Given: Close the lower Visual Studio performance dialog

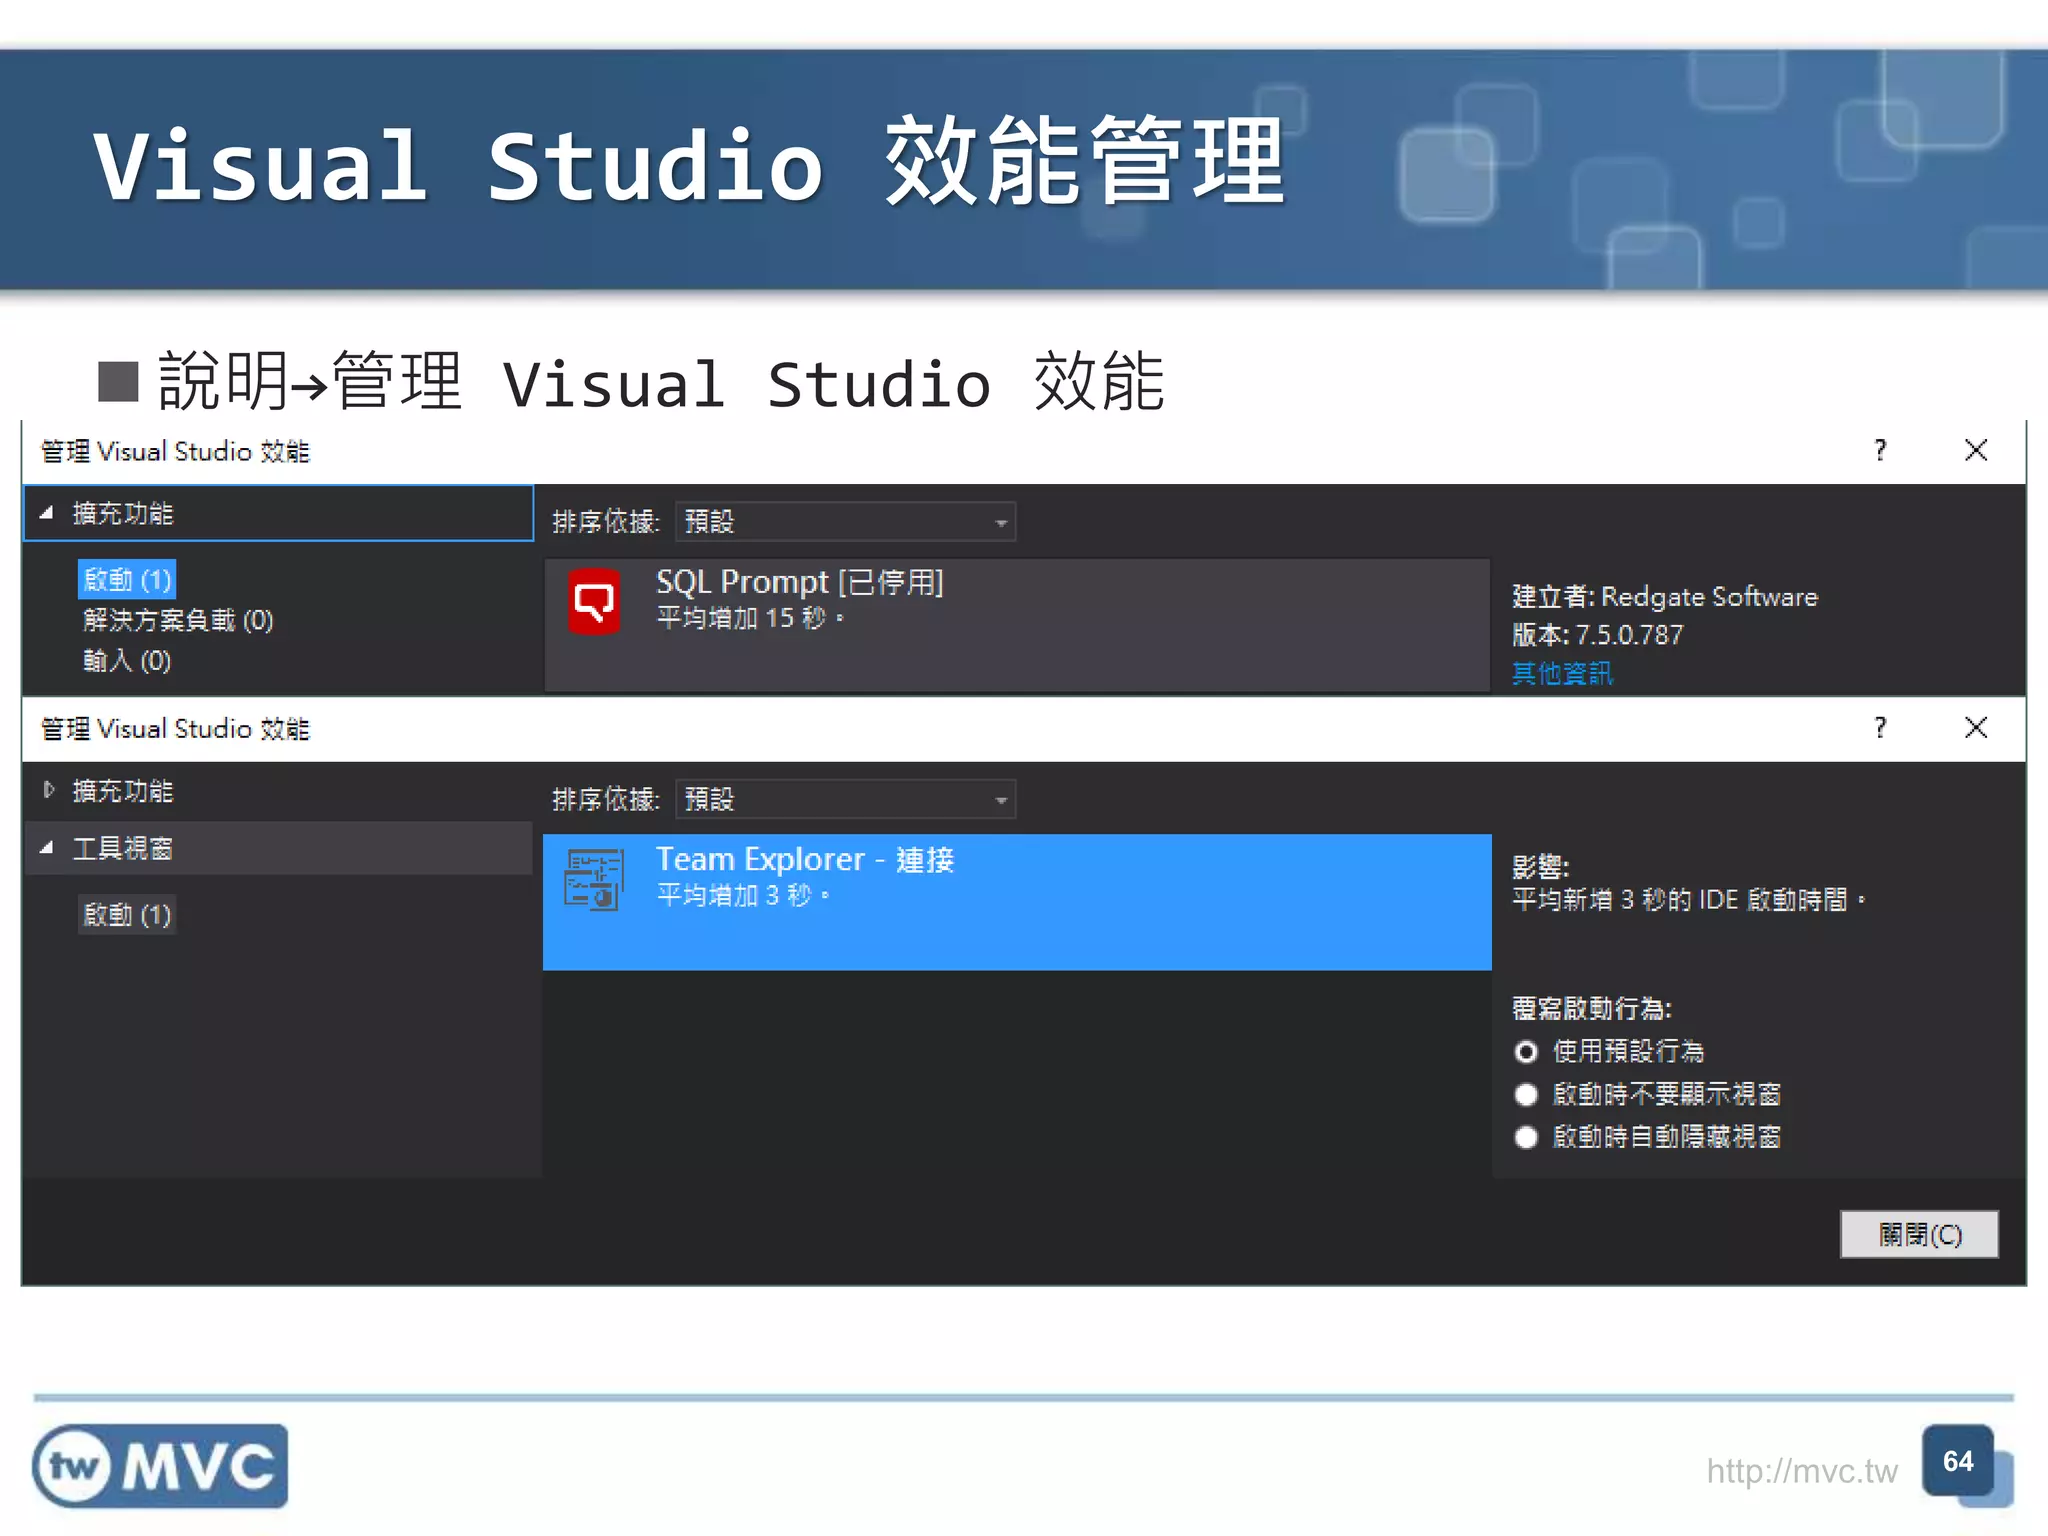Looking at the screenshot, I should point(1975,727).
